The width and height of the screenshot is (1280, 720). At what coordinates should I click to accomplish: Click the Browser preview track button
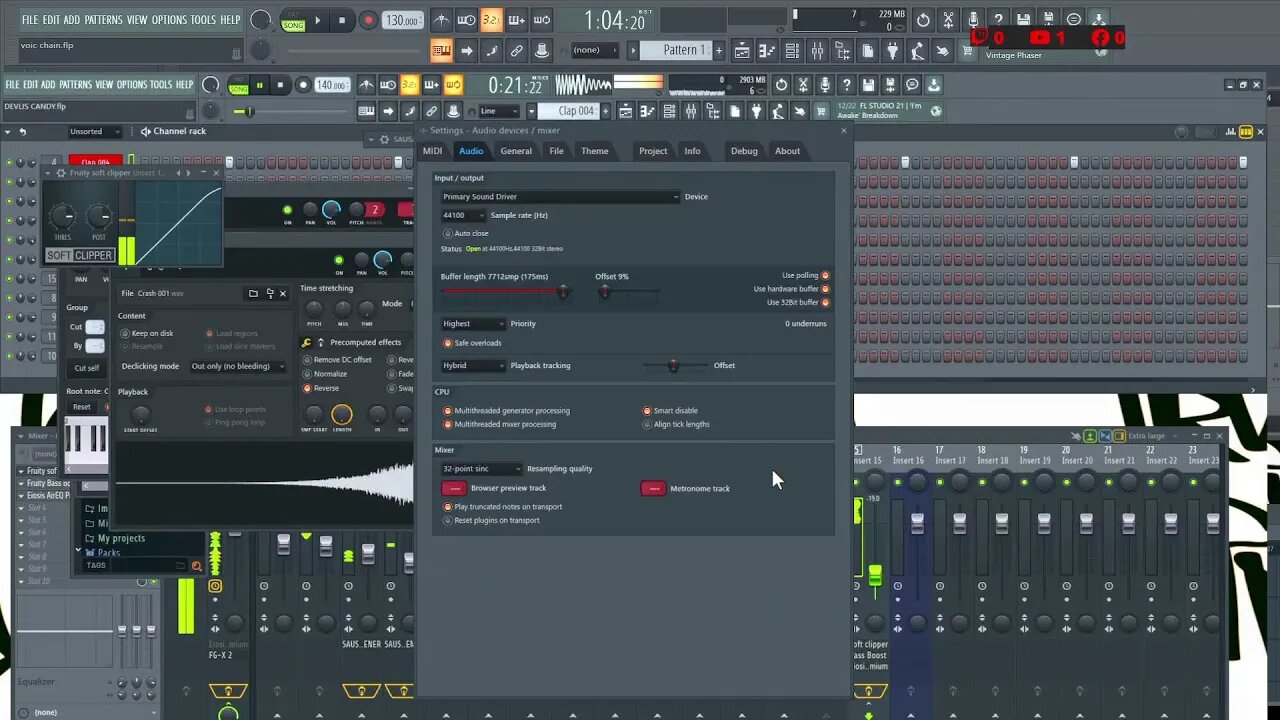[453, 488]
